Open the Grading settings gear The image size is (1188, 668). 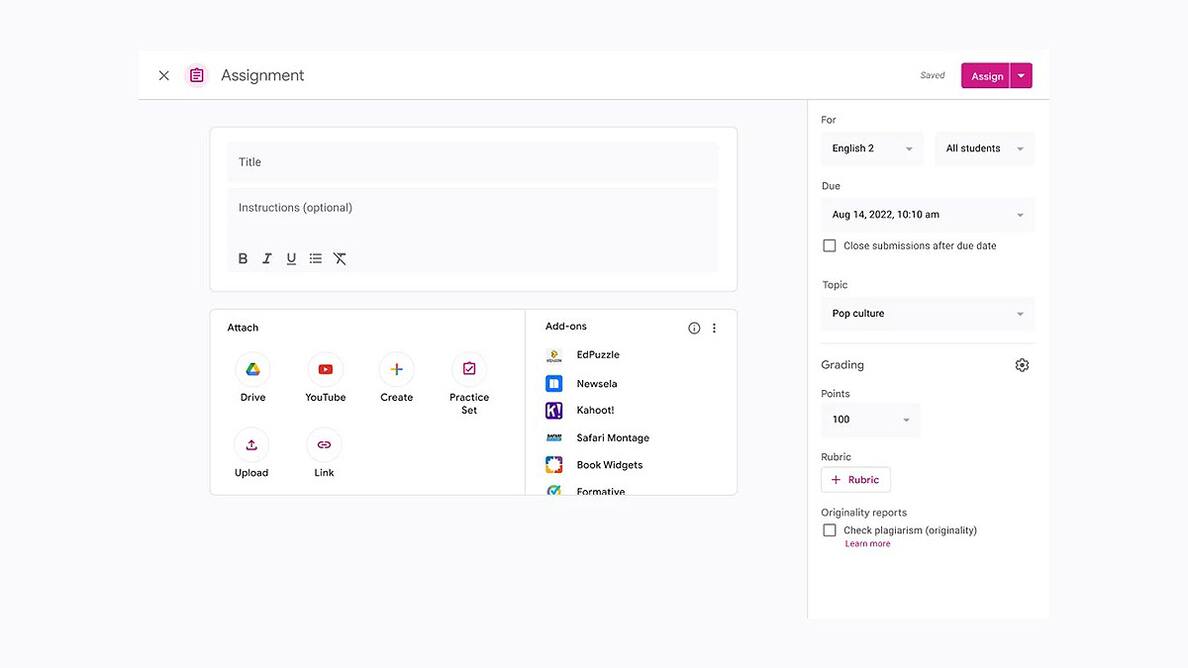pos(1021,365)
